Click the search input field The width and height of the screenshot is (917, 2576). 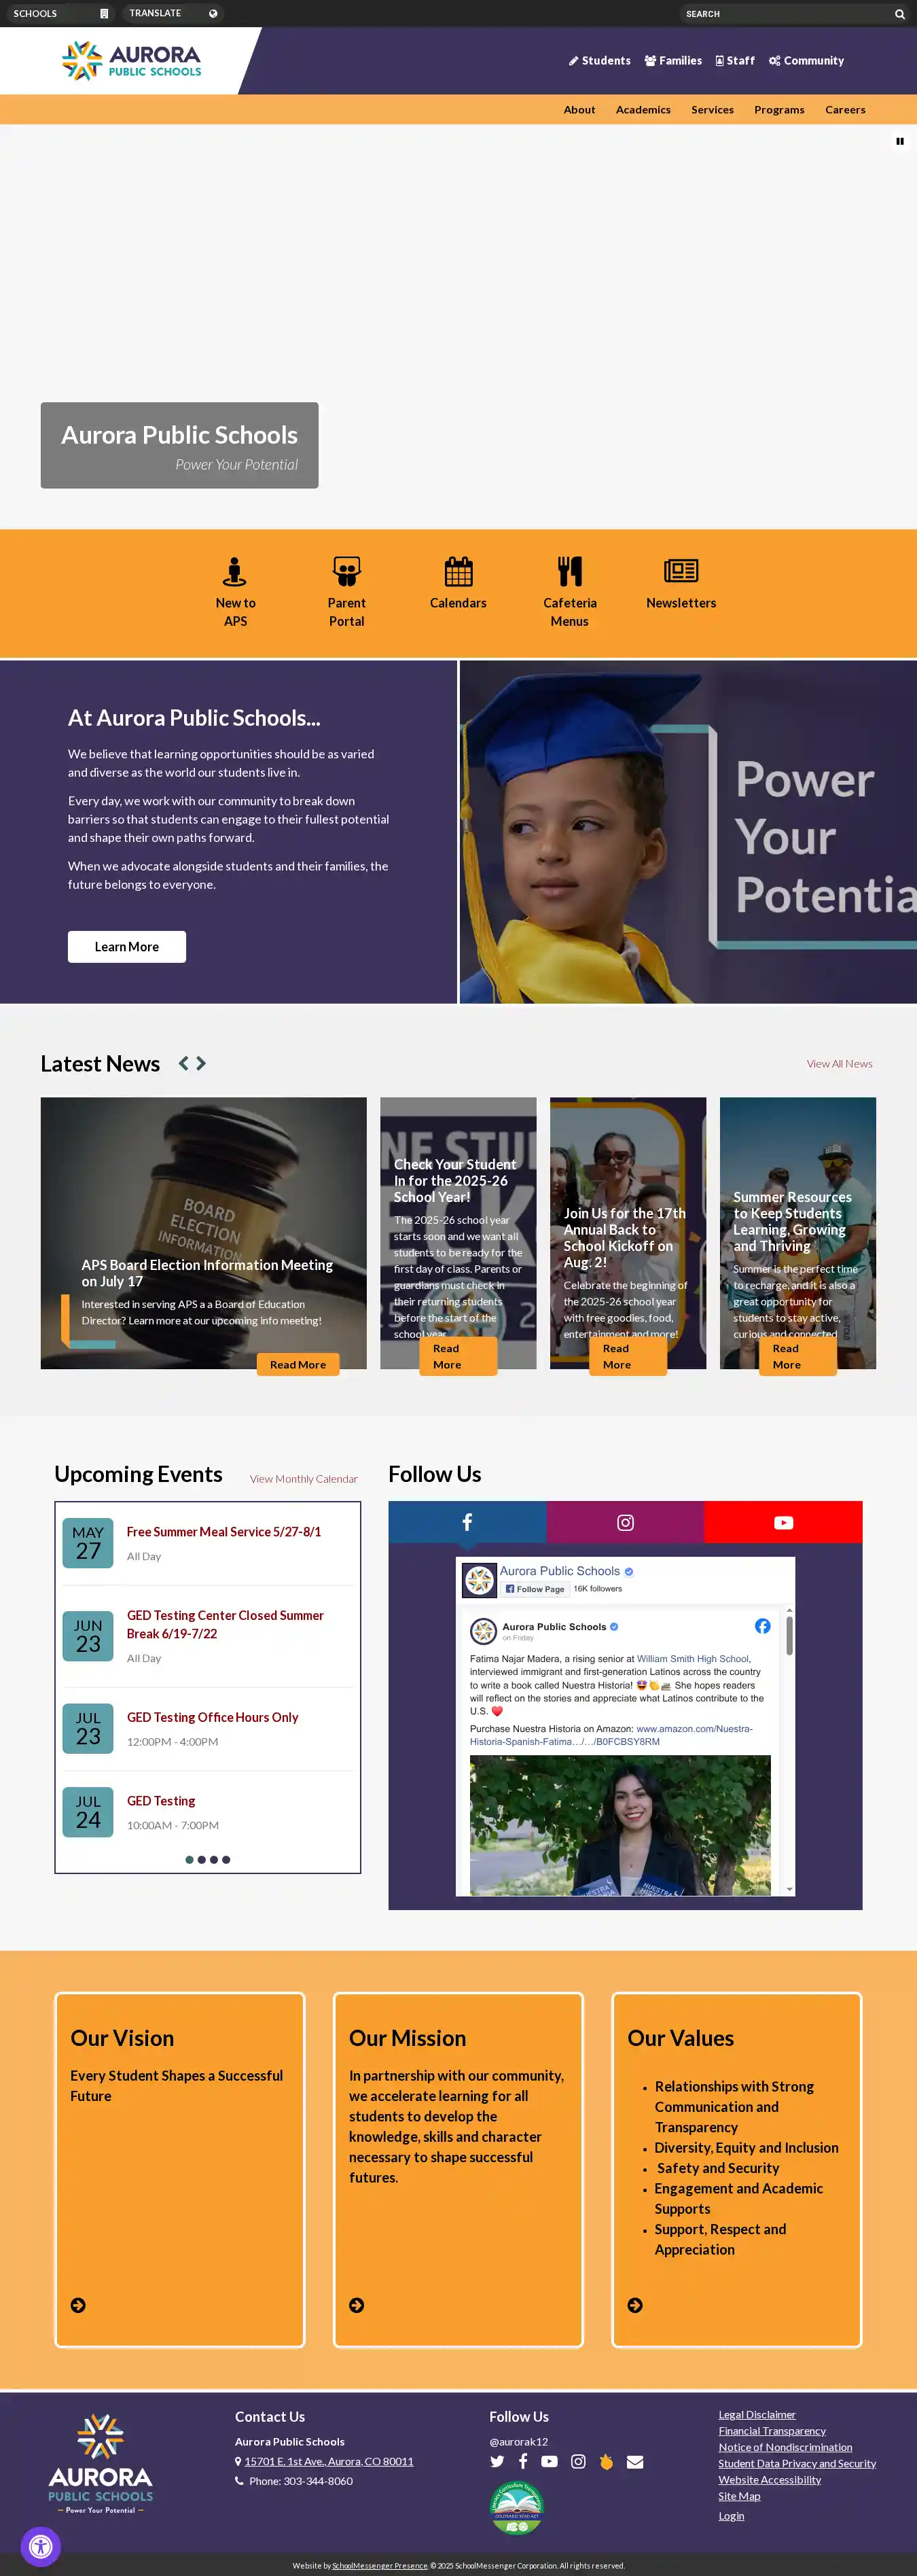786,14
